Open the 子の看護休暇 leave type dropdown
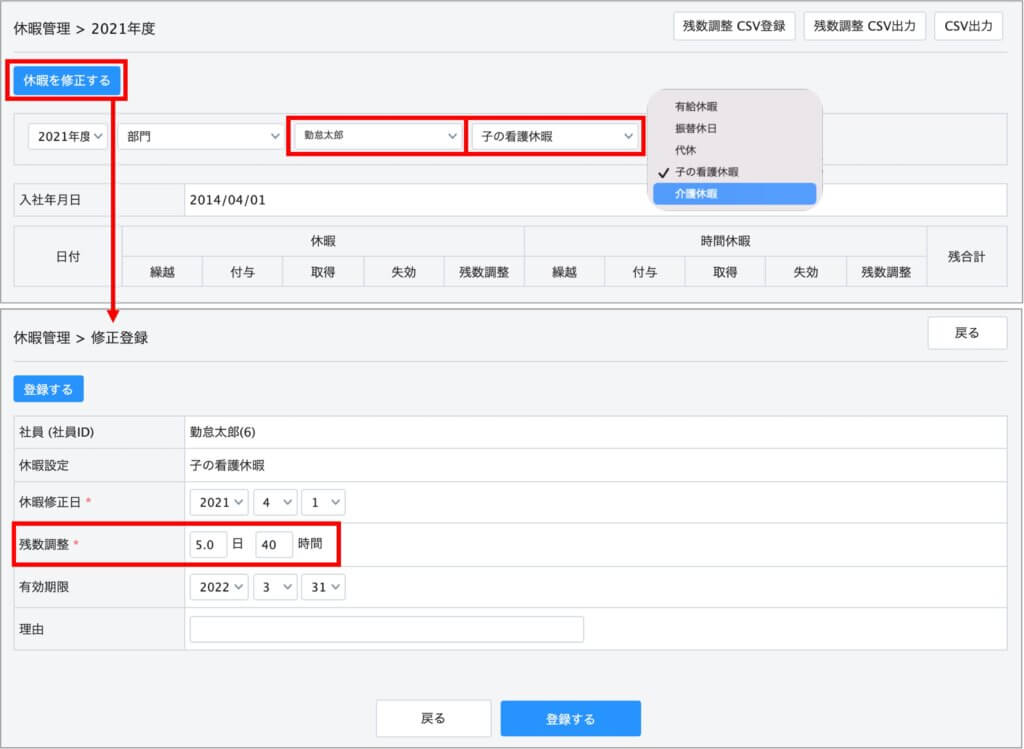Image resolution: width=1024 pixels, height=749 pixels. [555, 136]
